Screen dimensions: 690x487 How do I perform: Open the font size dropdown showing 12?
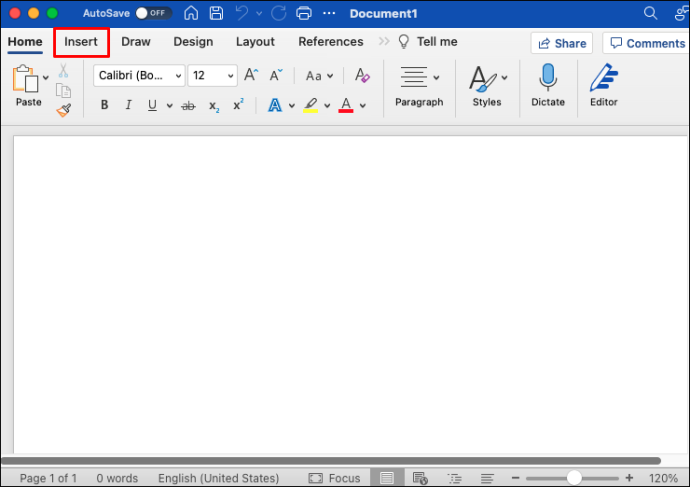213,75
